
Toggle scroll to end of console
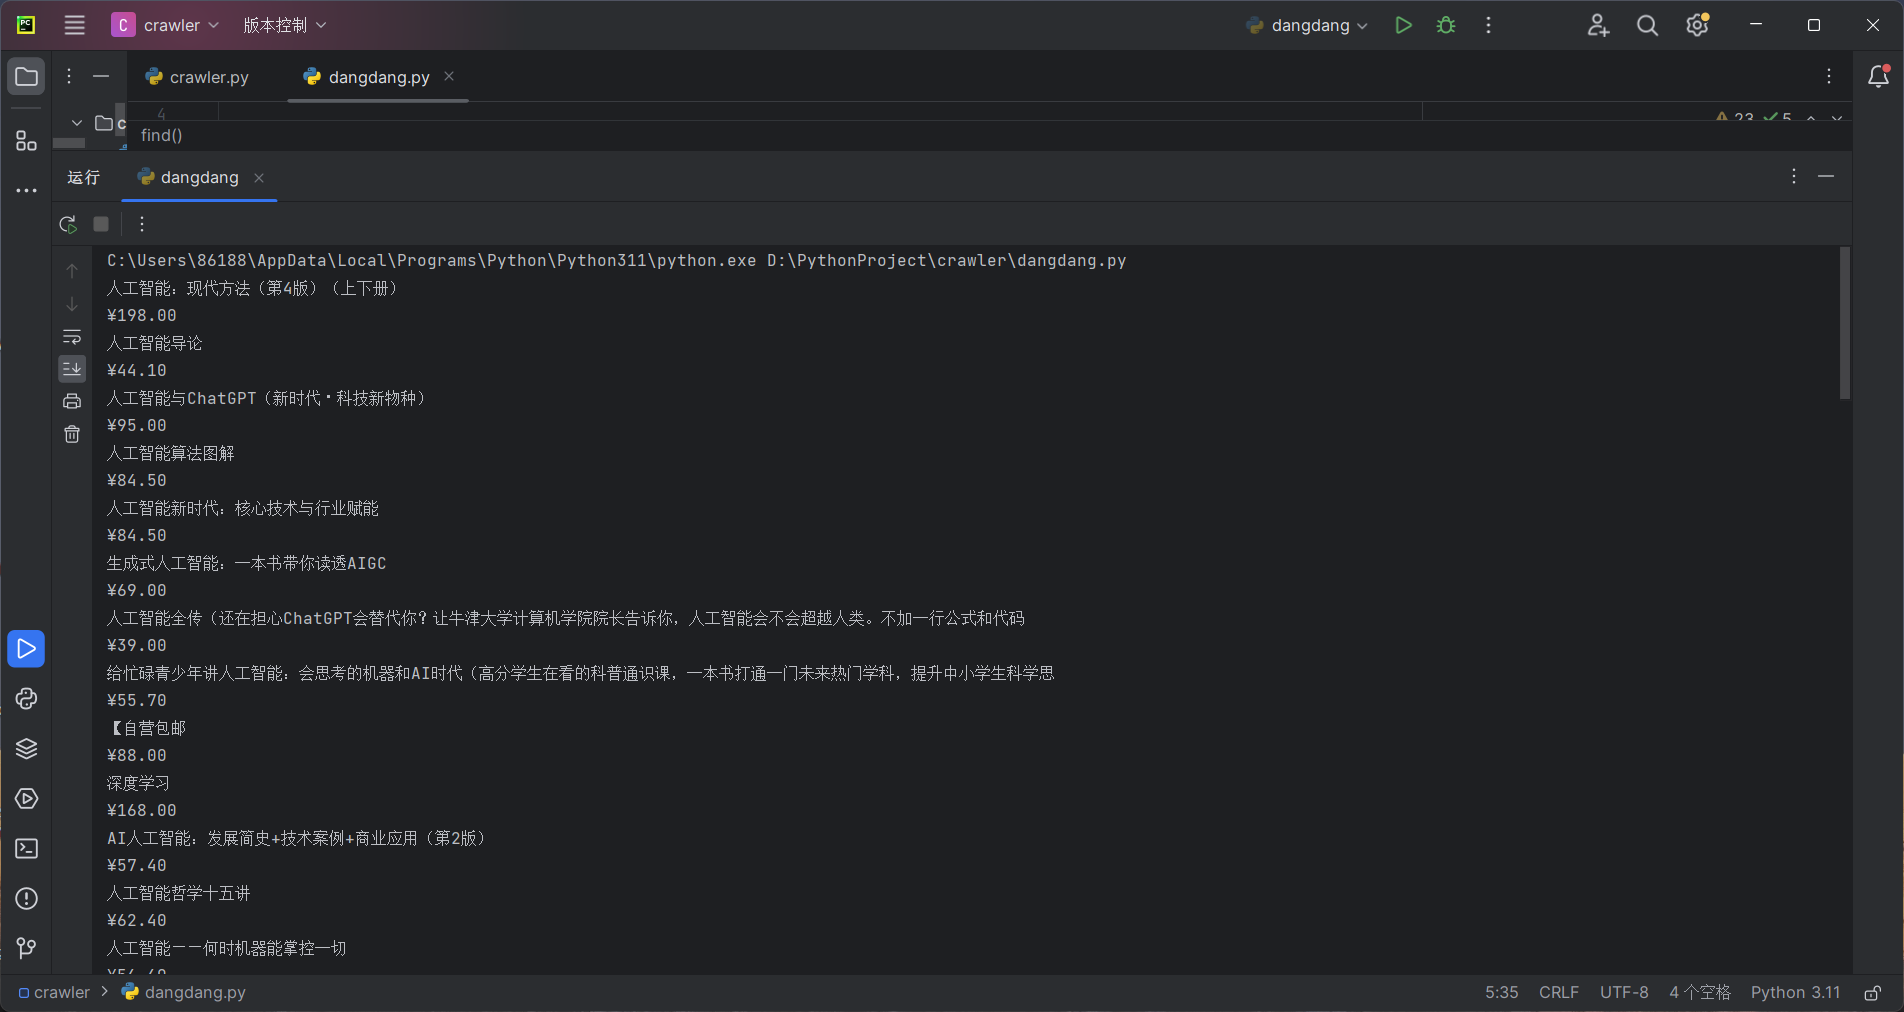pos(72,369)
